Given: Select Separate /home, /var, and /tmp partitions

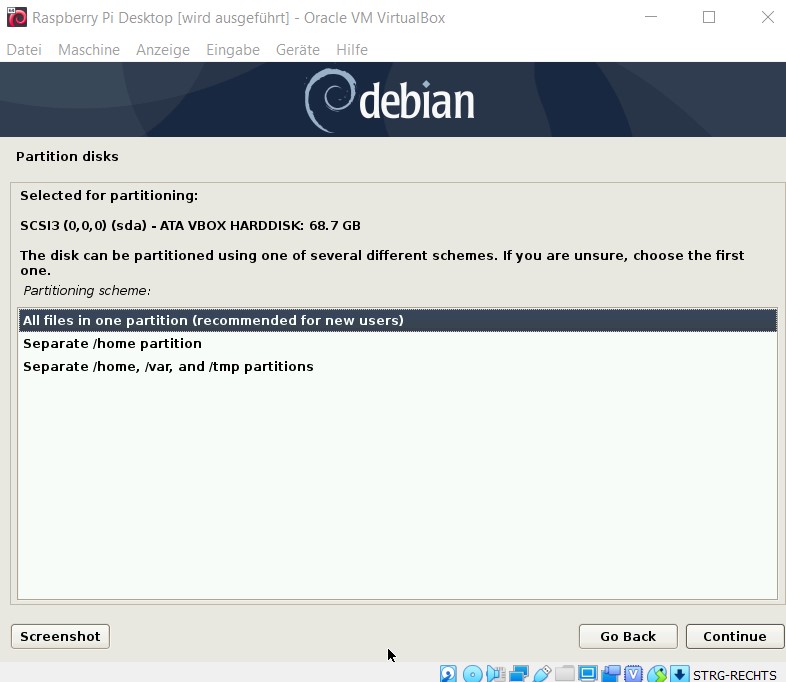Looking at the screenshot, I should pos(398,366).
